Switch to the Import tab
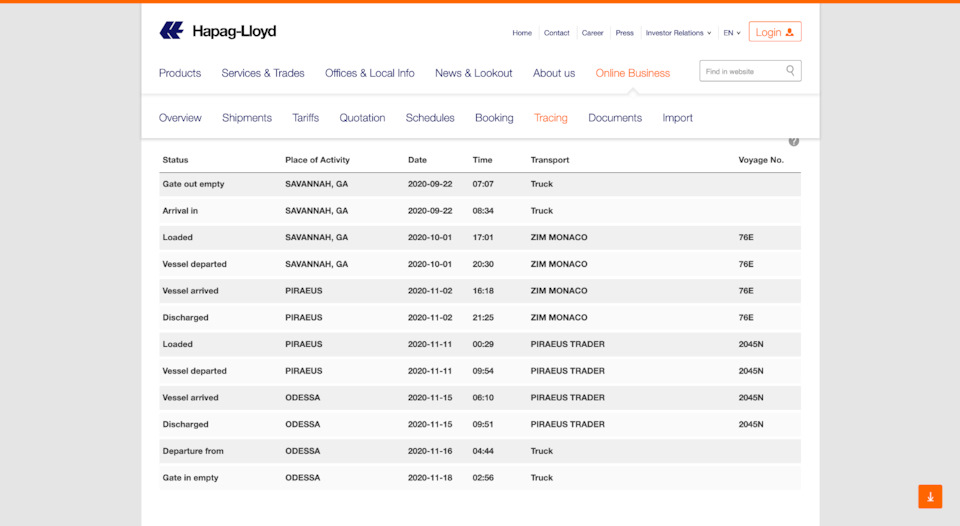 click(677, 118)
